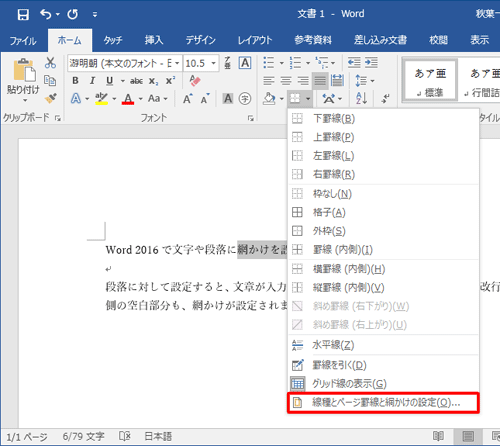Click the 6/79 文字 word count
This screenshot has height=446, width=500.
(x=83, y=436)
